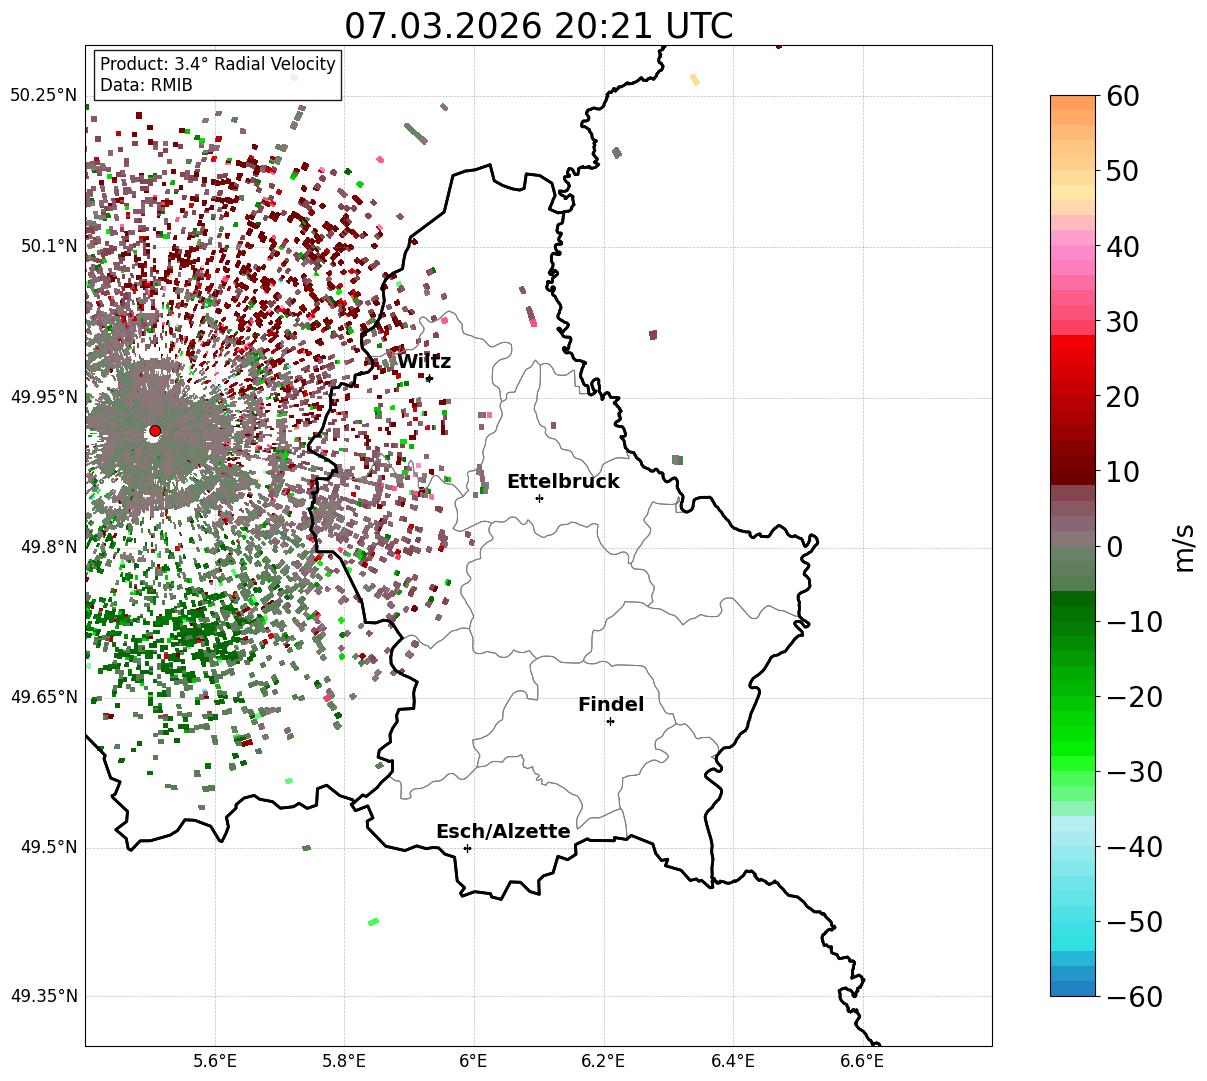Click the colorbar value 50

(1122, 171)
